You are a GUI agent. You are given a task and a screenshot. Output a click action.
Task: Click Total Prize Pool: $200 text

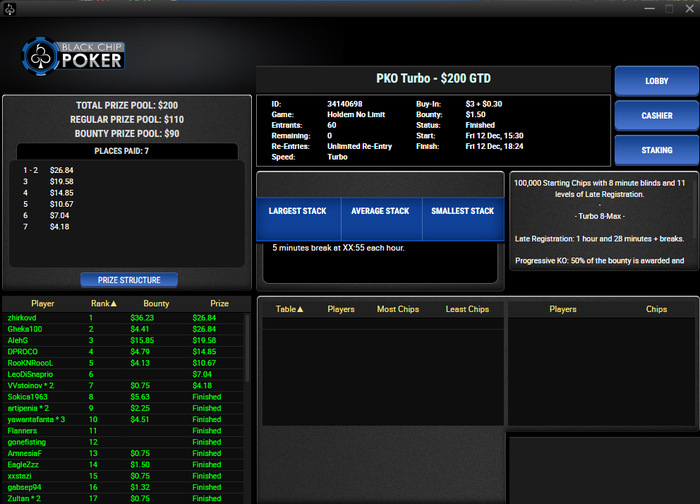click(127, 105)
